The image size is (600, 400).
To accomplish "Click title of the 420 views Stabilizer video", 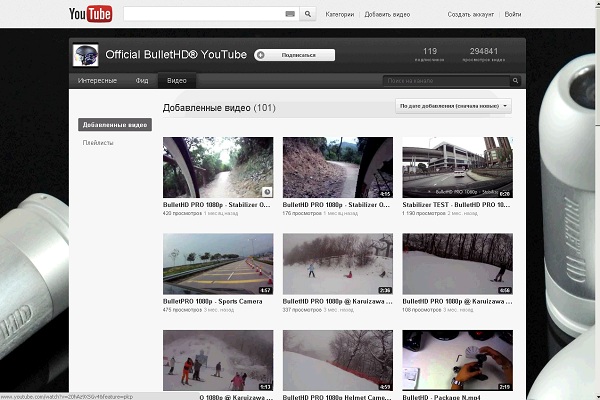I will 217,205.
